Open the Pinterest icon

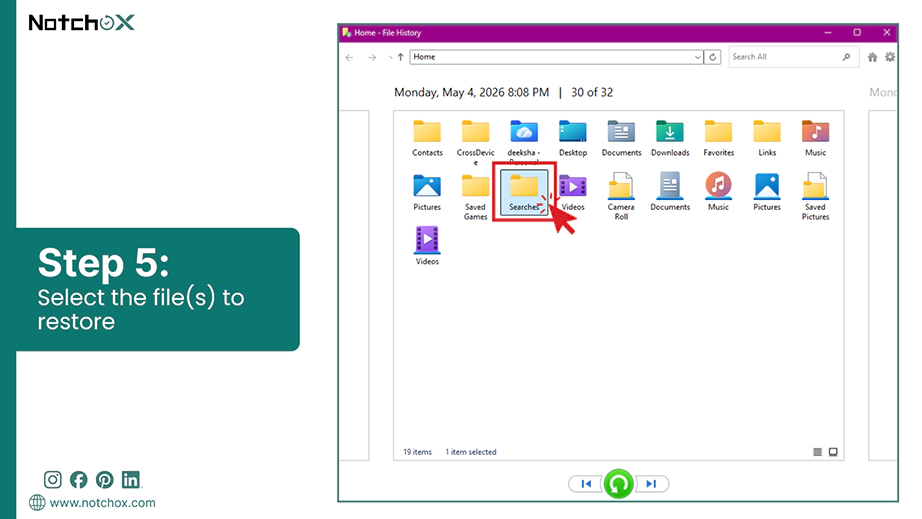105,480
